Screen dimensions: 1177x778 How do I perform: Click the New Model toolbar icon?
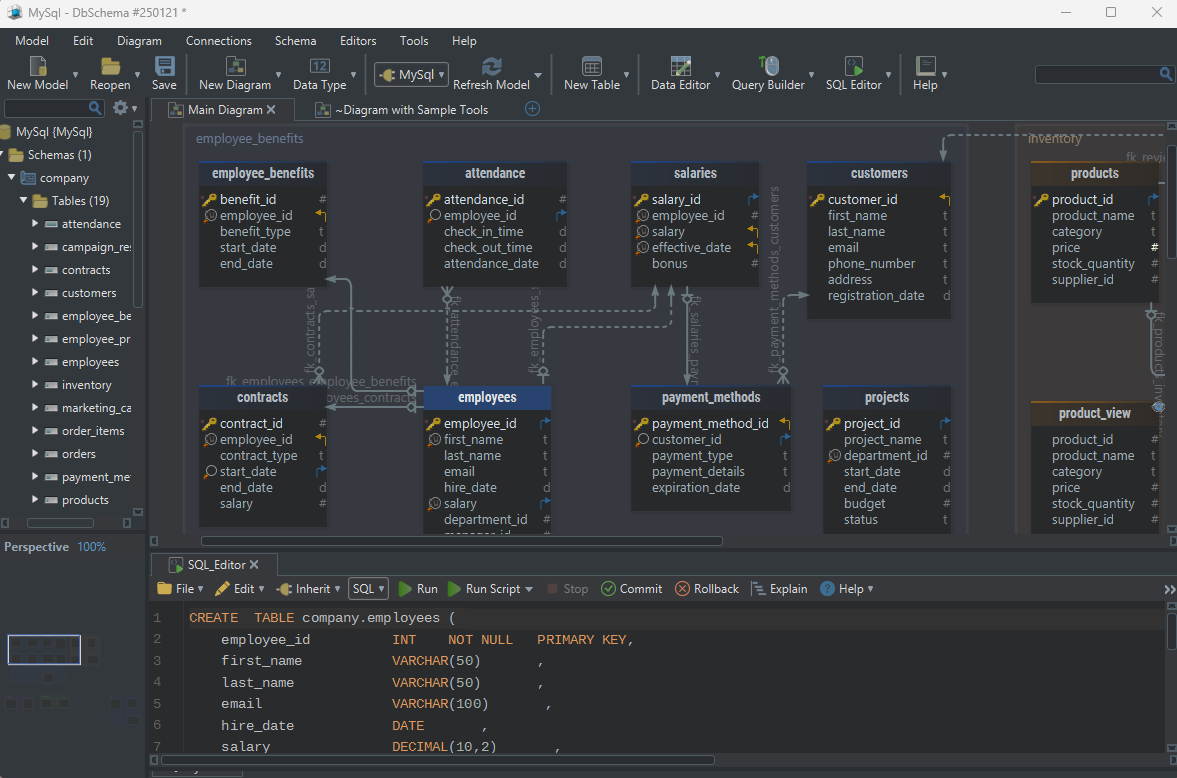coord(38,66)
